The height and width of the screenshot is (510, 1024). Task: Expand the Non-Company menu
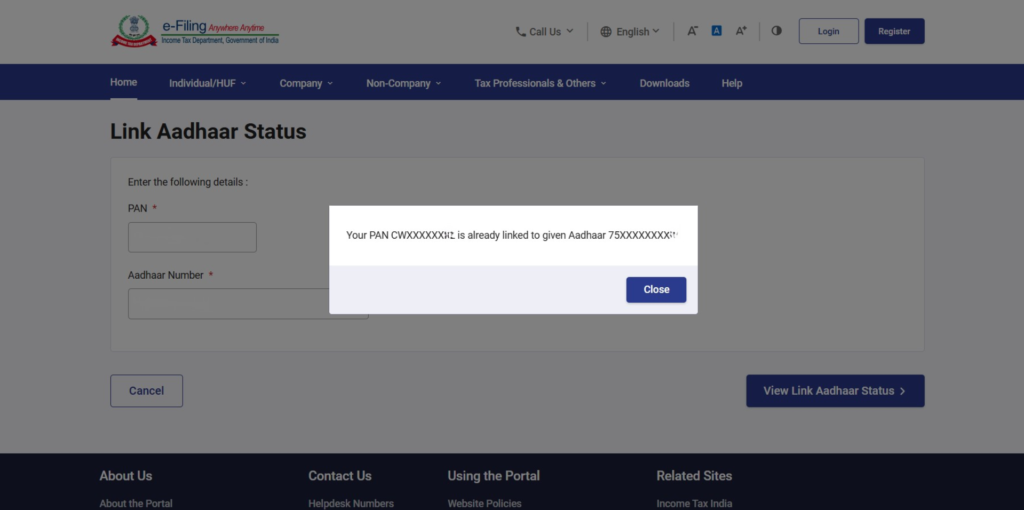tap(404, 83)
